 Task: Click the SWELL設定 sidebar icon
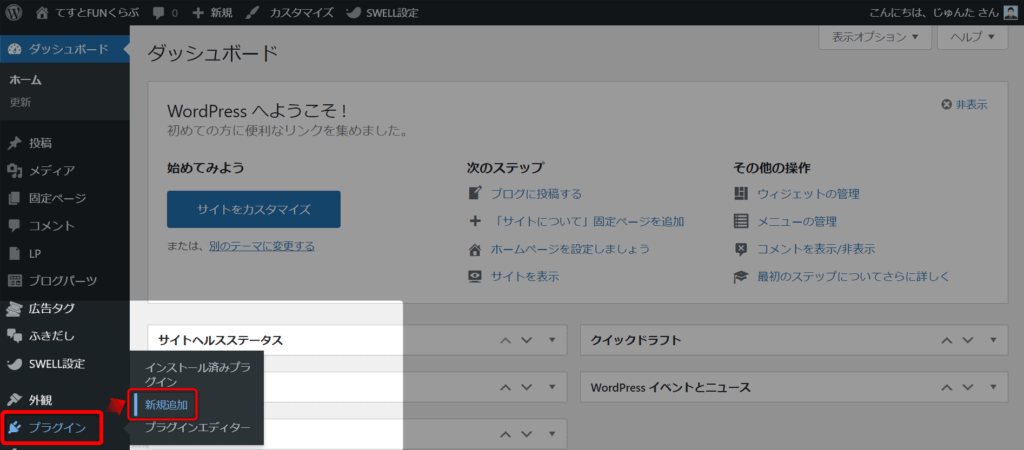click(14, 364)
